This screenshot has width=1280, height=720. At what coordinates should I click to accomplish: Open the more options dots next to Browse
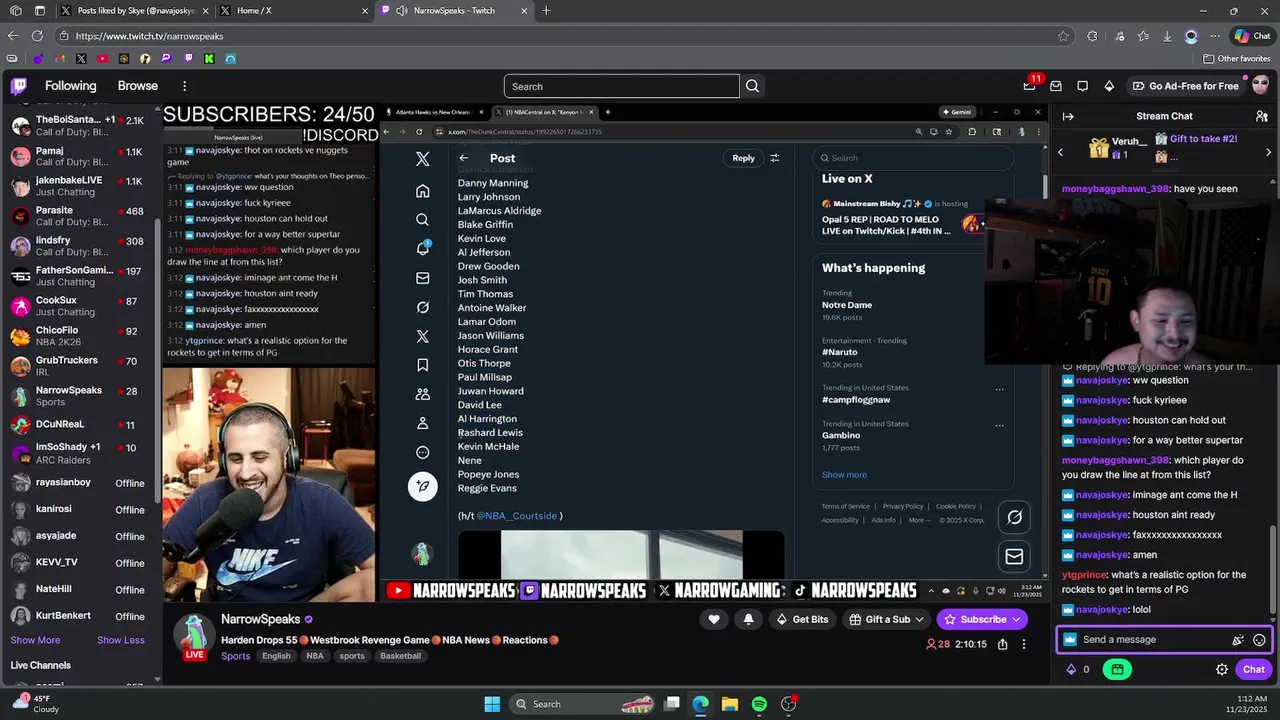click(x=184, y=86)
